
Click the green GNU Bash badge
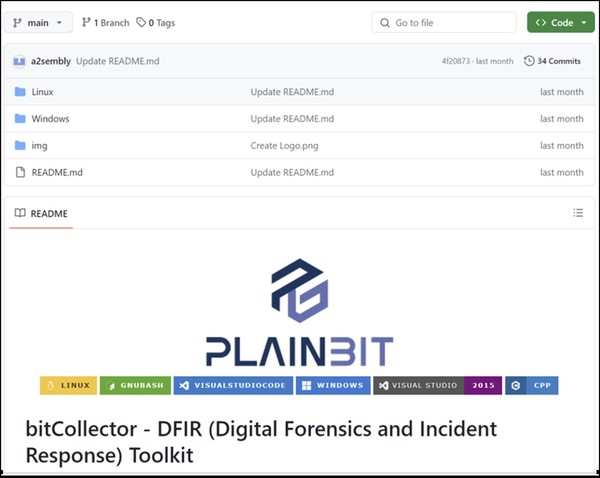click(135, 385)
